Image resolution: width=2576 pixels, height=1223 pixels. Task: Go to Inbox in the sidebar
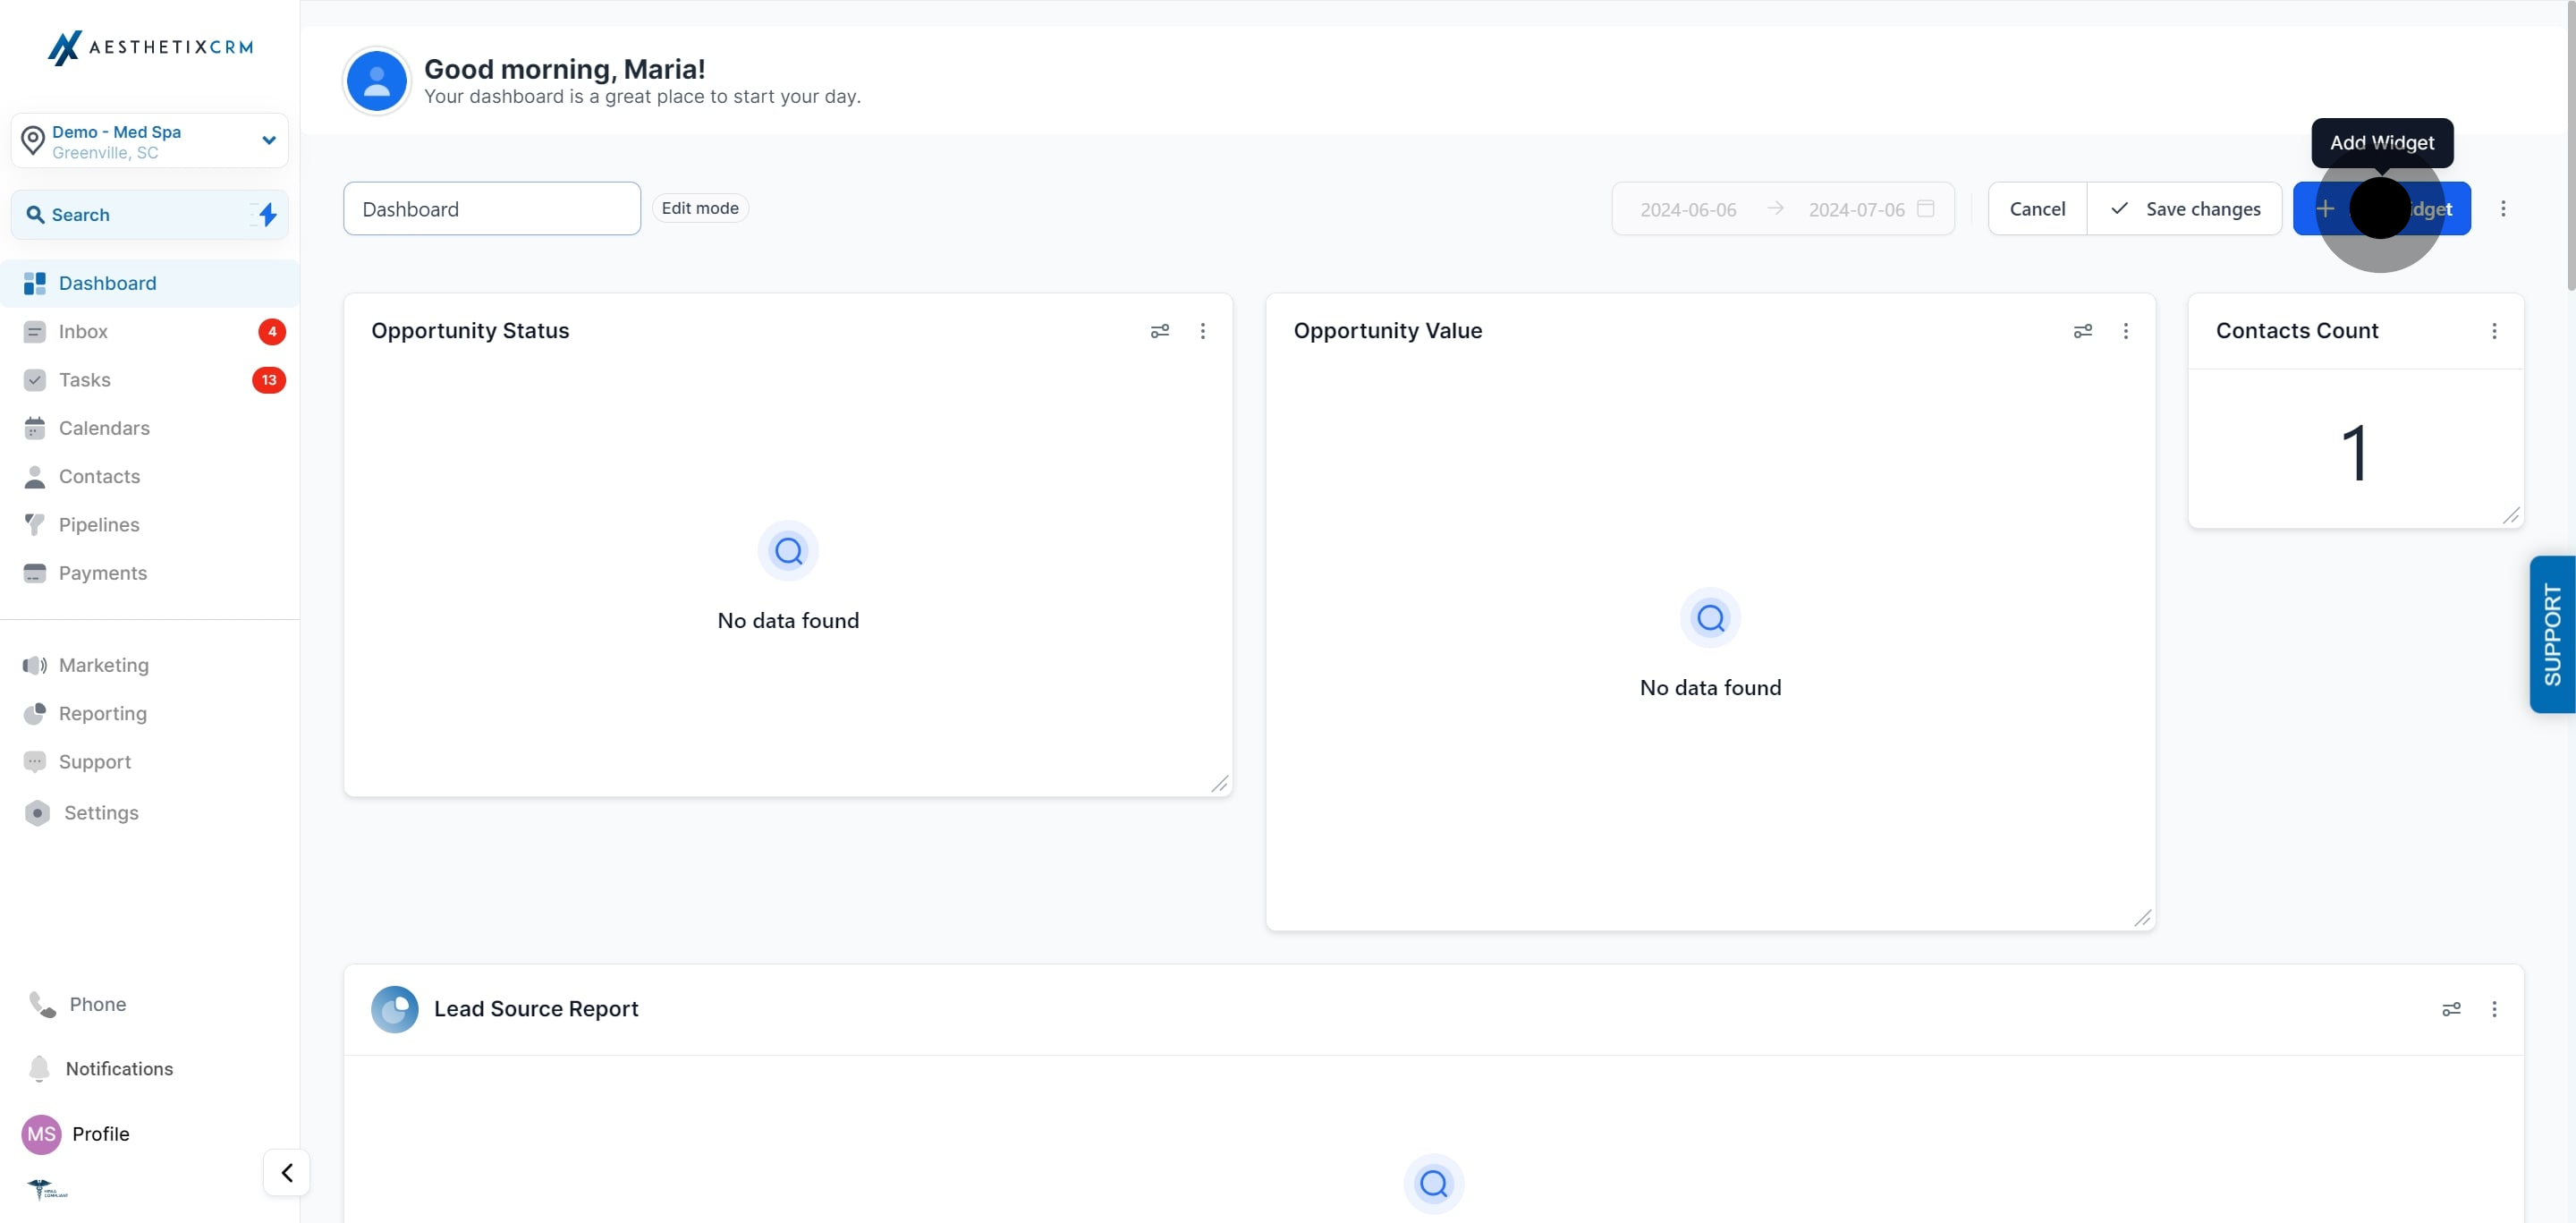[83, 332]
